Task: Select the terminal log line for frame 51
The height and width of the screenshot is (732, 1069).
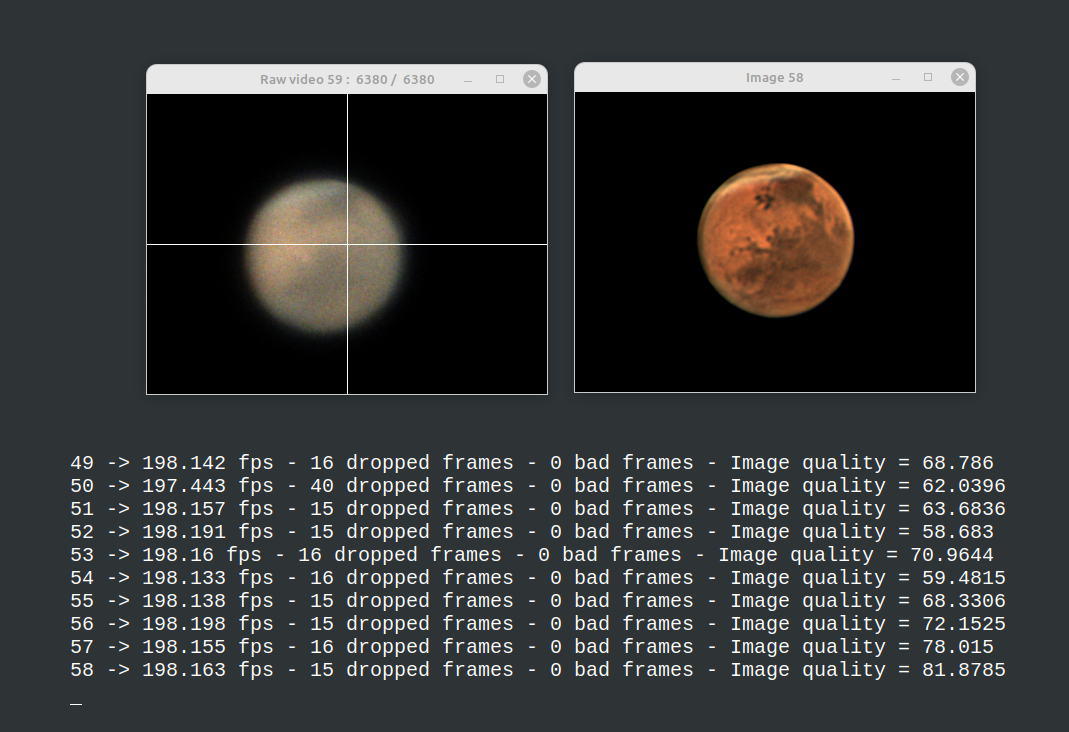Action: tap(538, 509)
